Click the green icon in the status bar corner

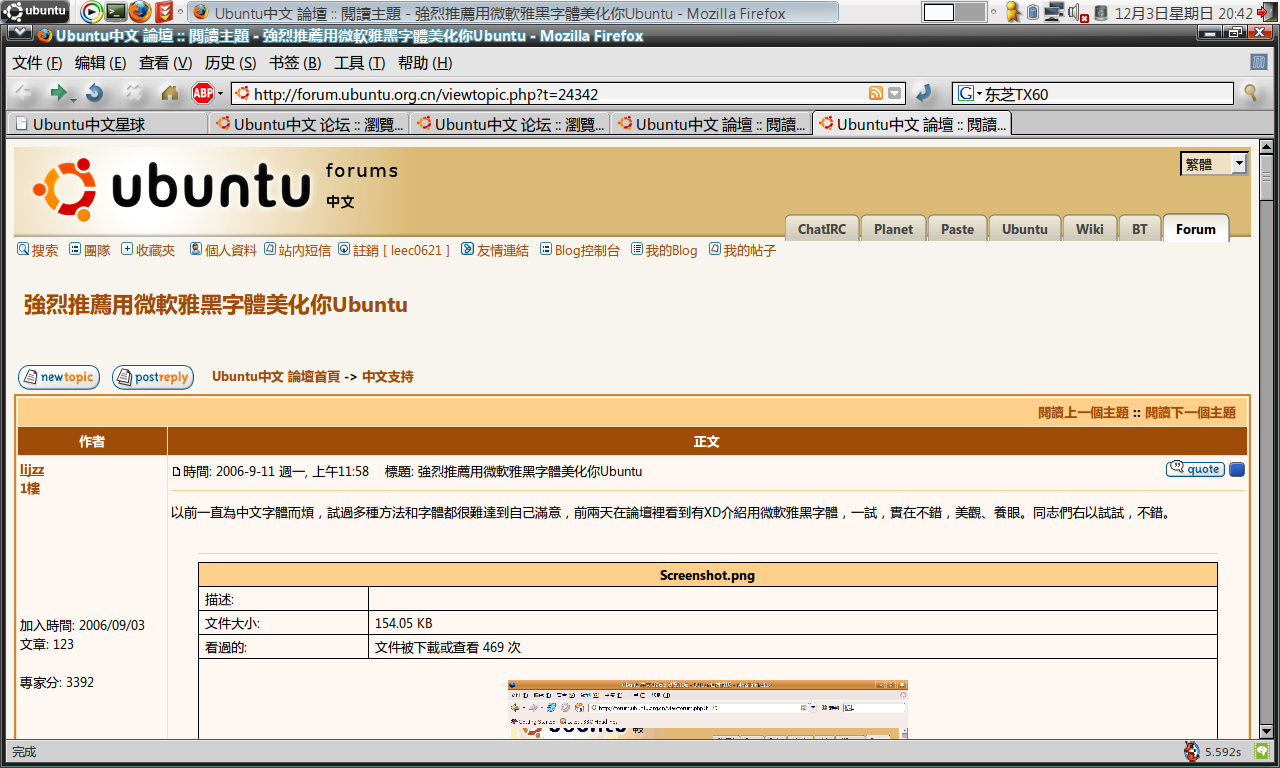1262,752
